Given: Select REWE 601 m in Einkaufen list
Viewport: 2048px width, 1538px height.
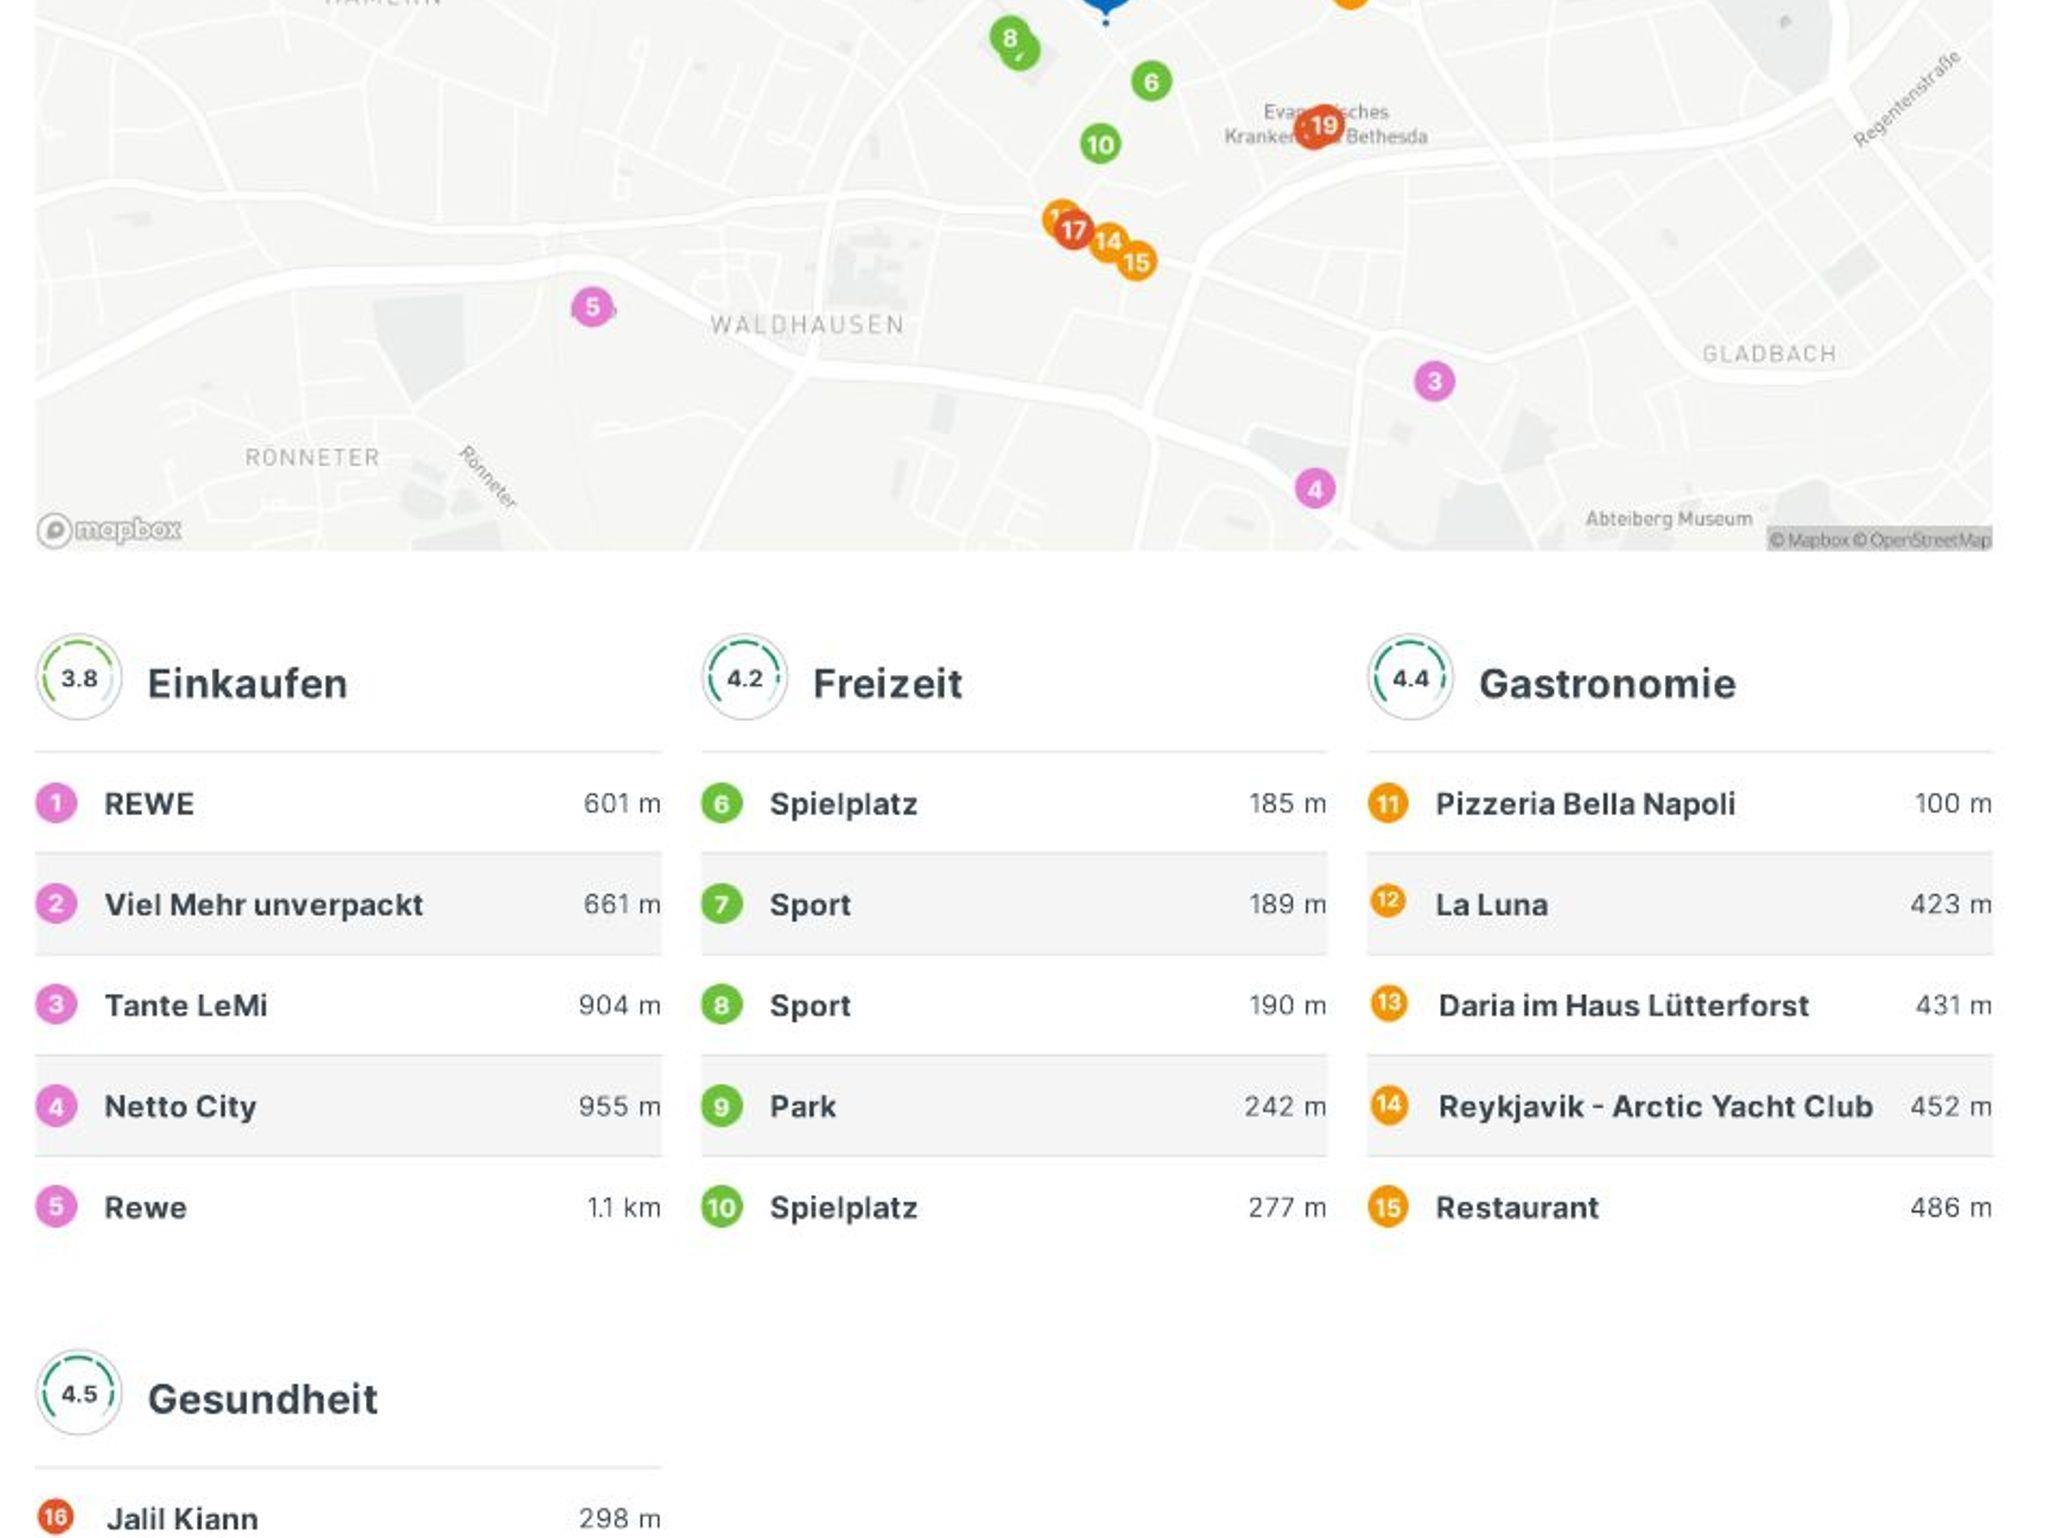Looking at the screenshot, I should coord(149,804).
